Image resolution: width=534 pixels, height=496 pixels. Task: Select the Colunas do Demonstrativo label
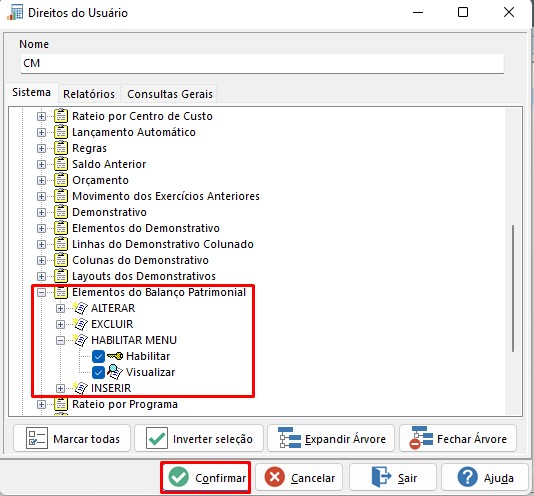point(140,260)
